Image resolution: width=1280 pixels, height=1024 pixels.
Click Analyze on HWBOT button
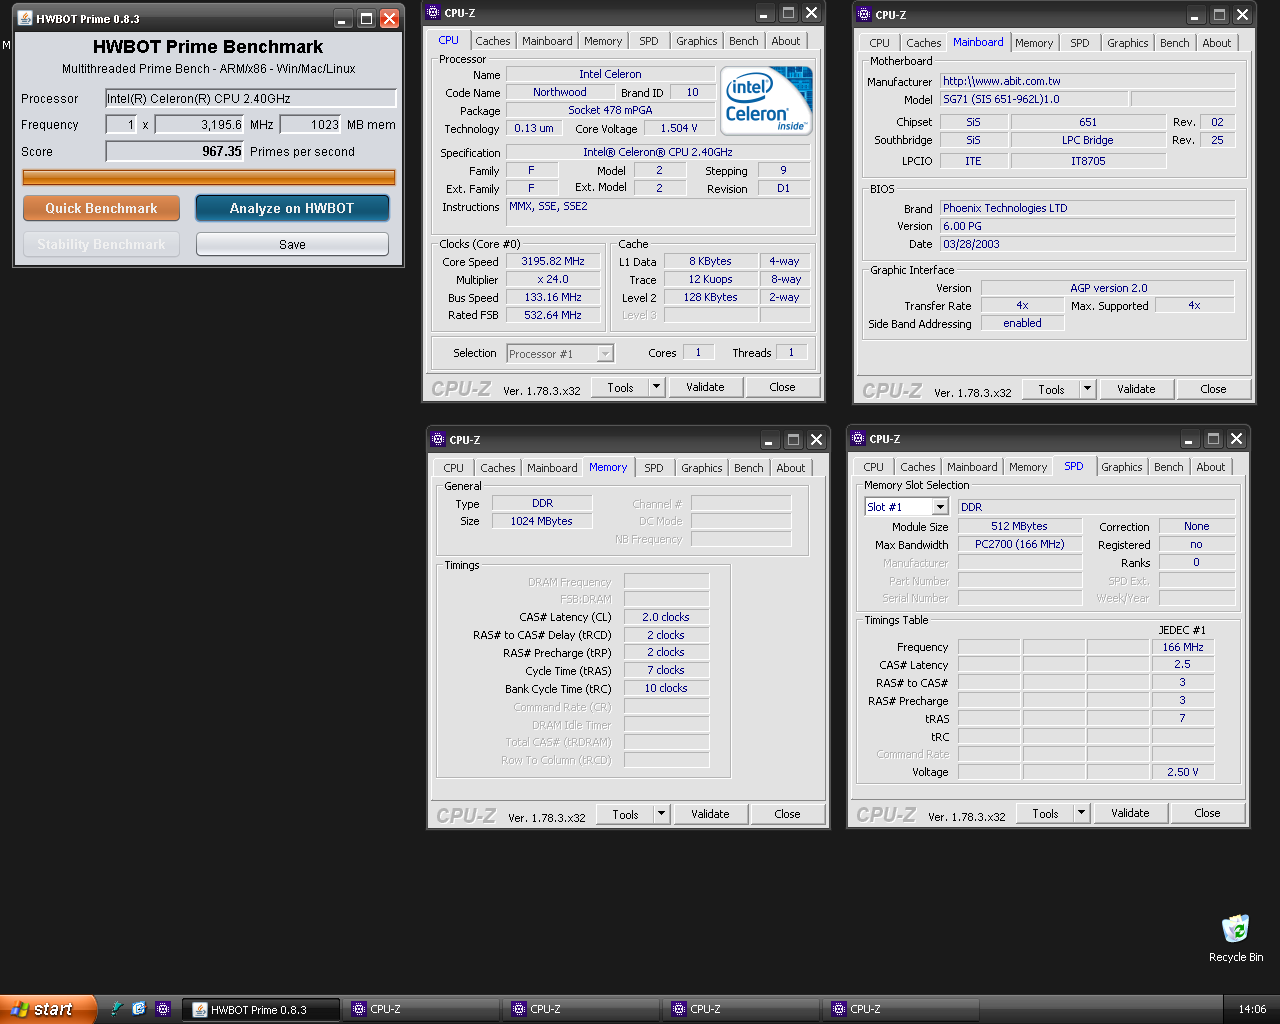292,208
